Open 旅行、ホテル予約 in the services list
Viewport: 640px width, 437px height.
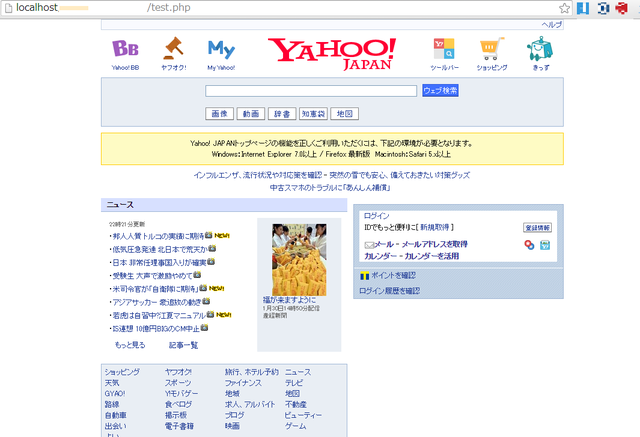[251, 372]
